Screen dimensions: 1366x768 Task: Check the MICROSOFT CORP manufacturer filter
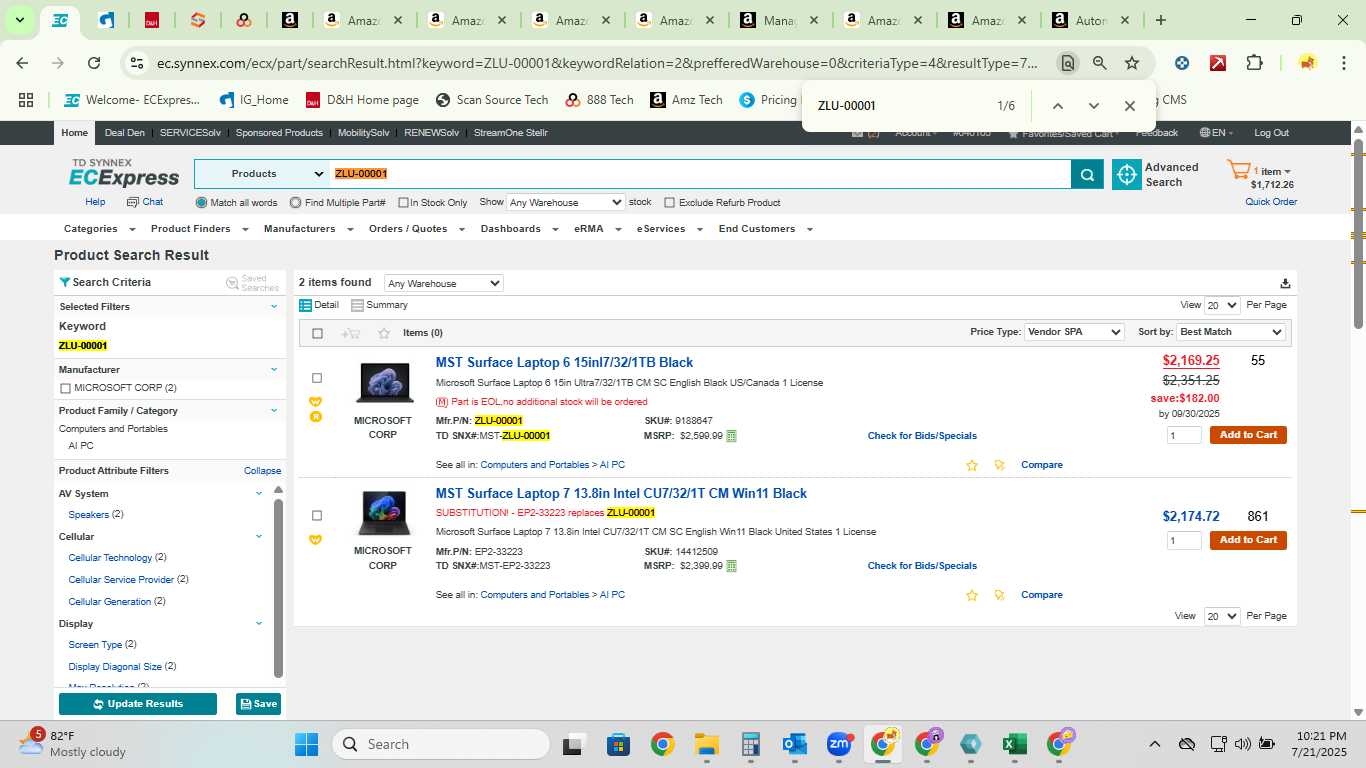coord(65,388)
